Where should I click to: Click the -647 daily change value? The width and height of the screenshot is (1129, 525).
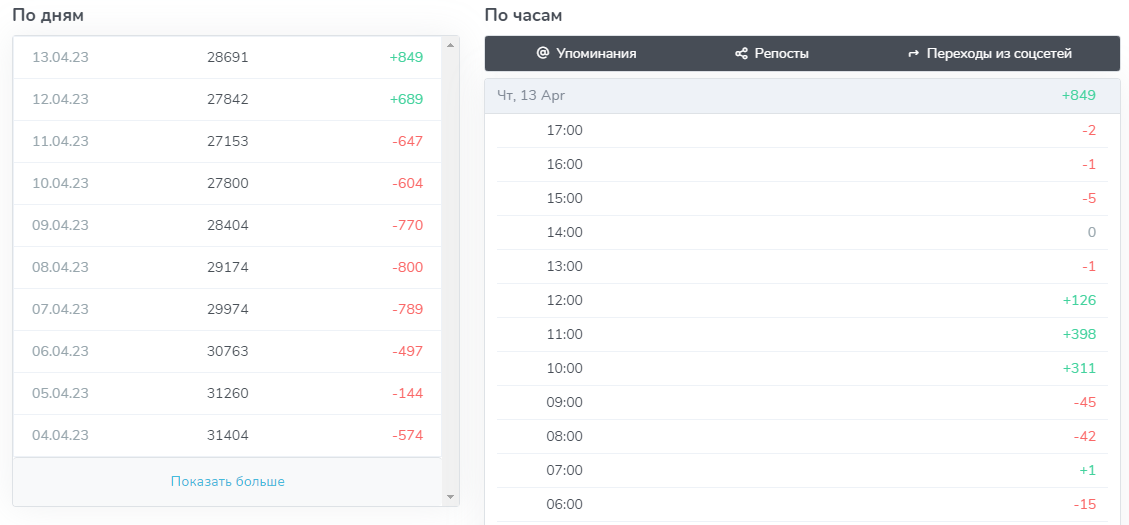408,141
